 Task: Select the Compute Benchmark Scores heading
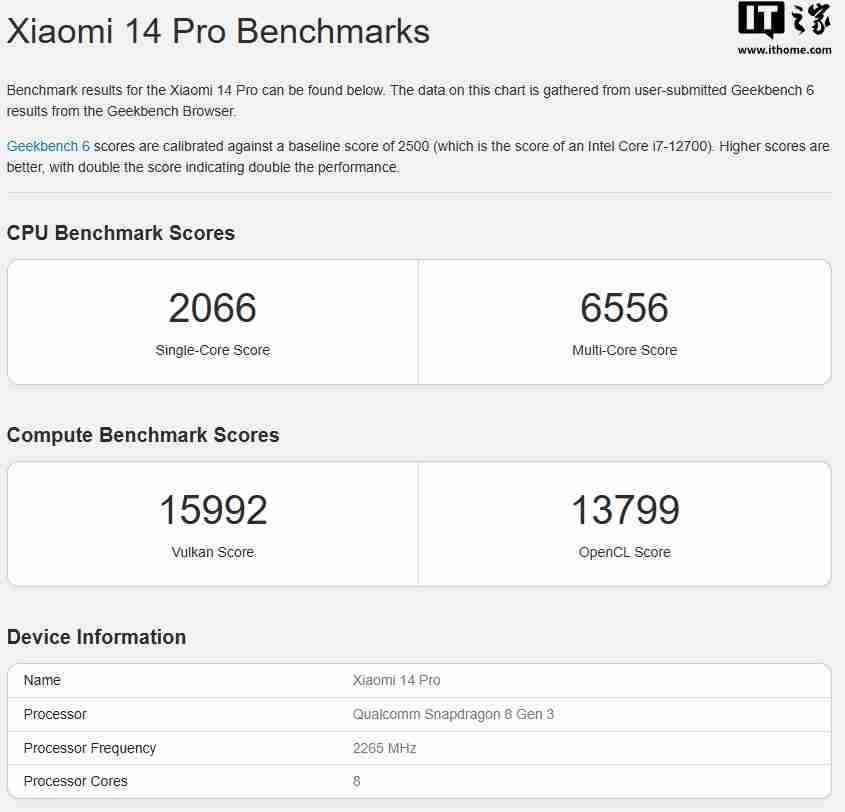click(x=145, y=435)
